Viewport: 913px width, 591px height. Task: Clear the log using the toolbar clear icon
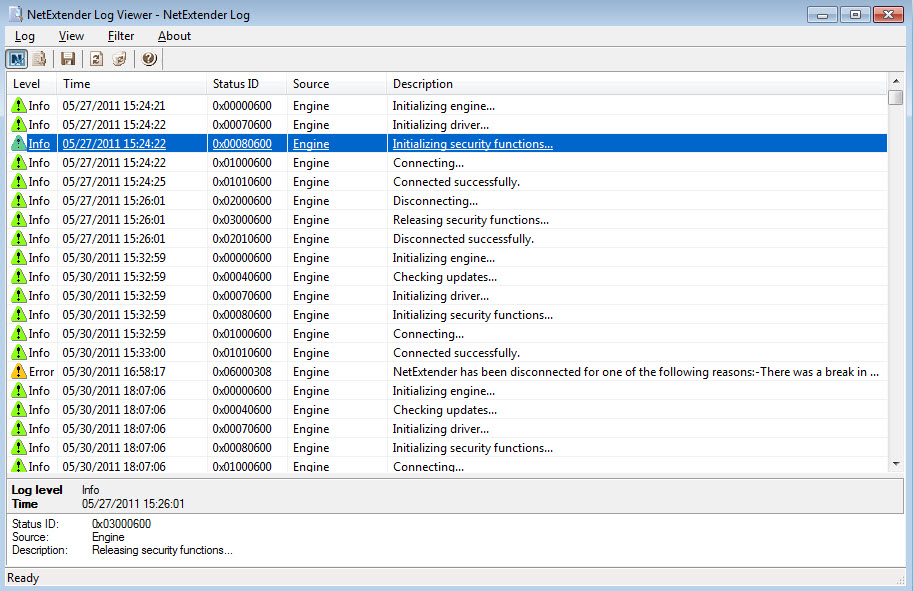119,59
